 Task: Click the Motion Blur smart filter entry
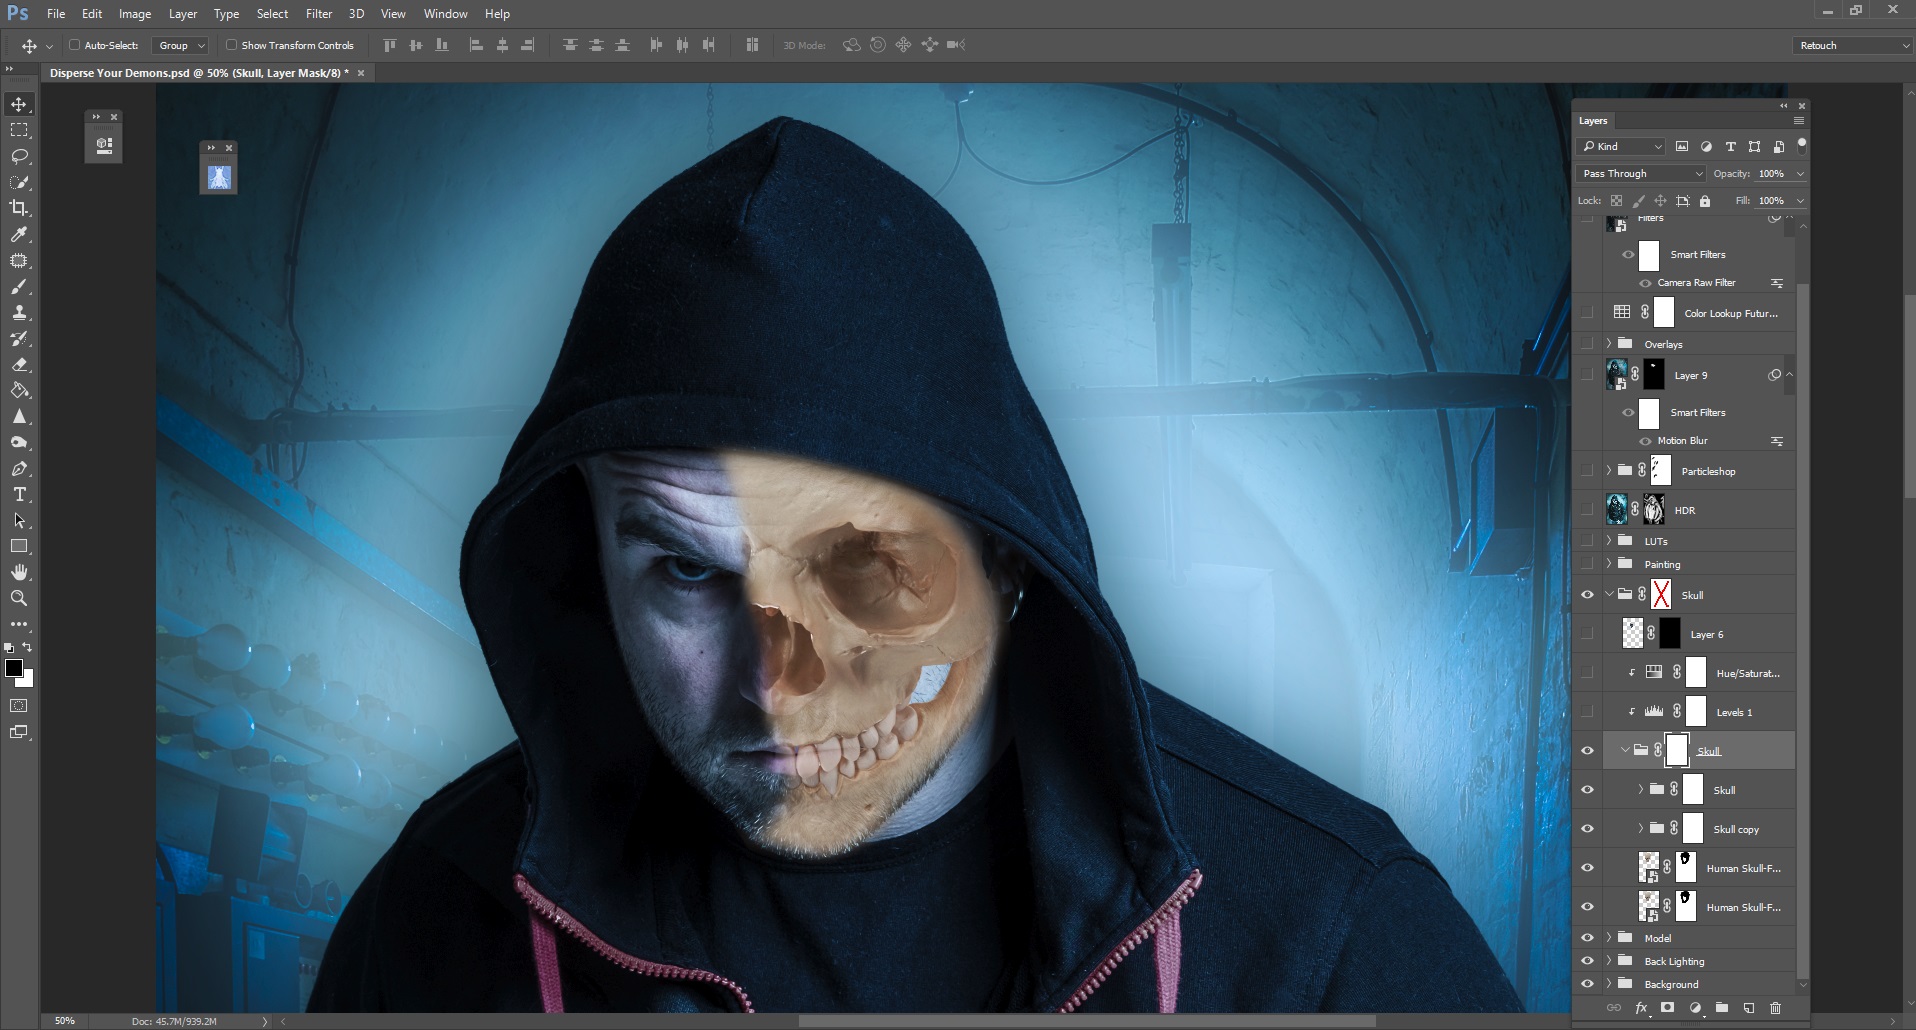click(x=1685, y=440)
